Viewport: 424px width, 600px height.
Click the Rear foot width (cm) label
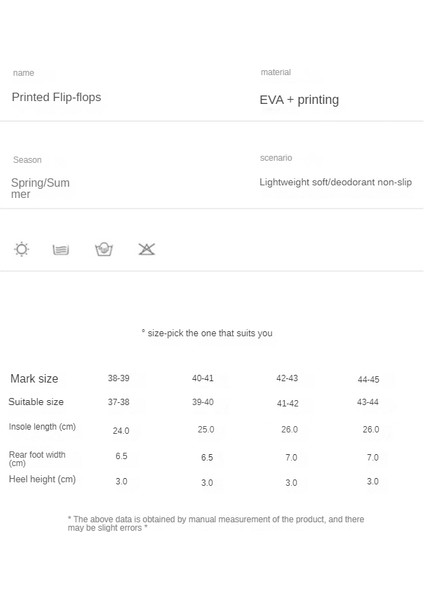coord(37,459)
